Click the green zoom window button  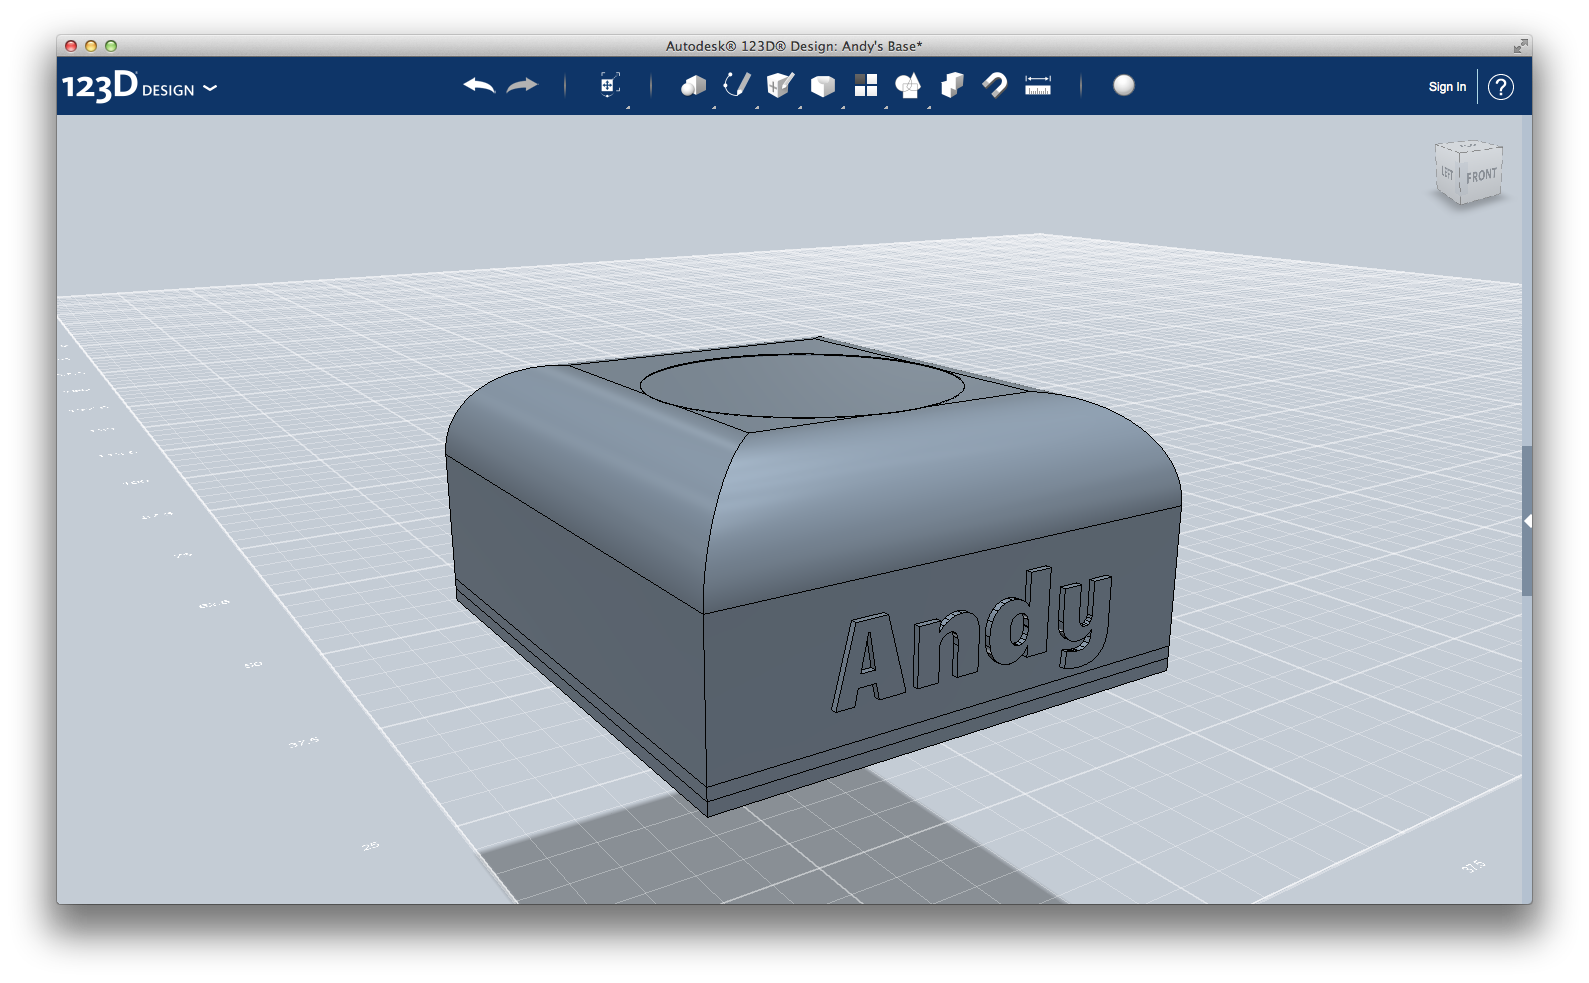tap(111, 46)
